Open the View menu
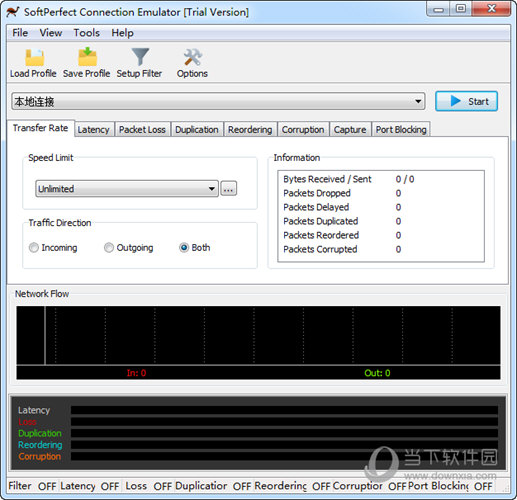 [x=51, y=33]
